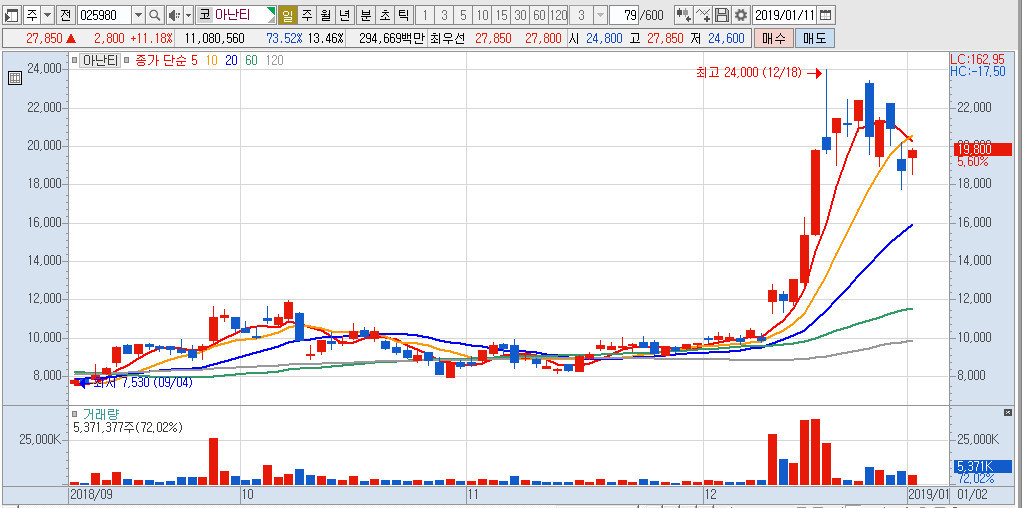The height and width of the screenshot is (508, 1022).
Task: Click the candle count field showing 79
Action: (x=624, y=14)
